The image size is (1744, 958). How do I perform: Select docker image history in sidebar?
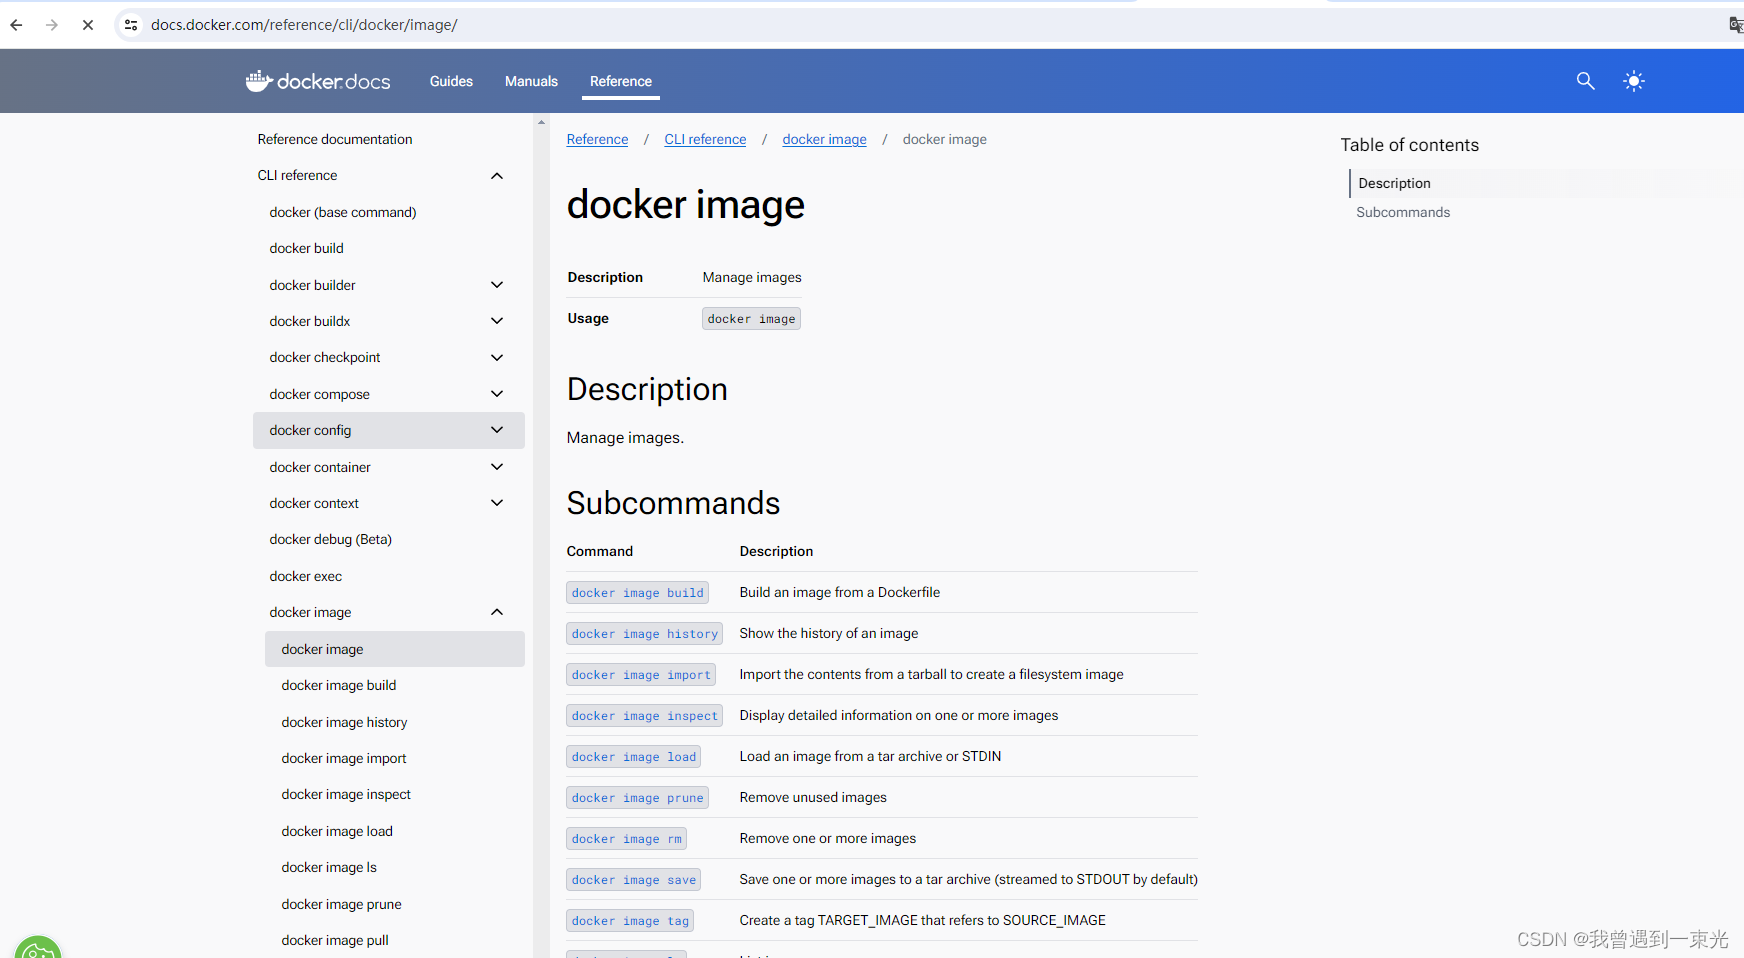tap(344, 722)
